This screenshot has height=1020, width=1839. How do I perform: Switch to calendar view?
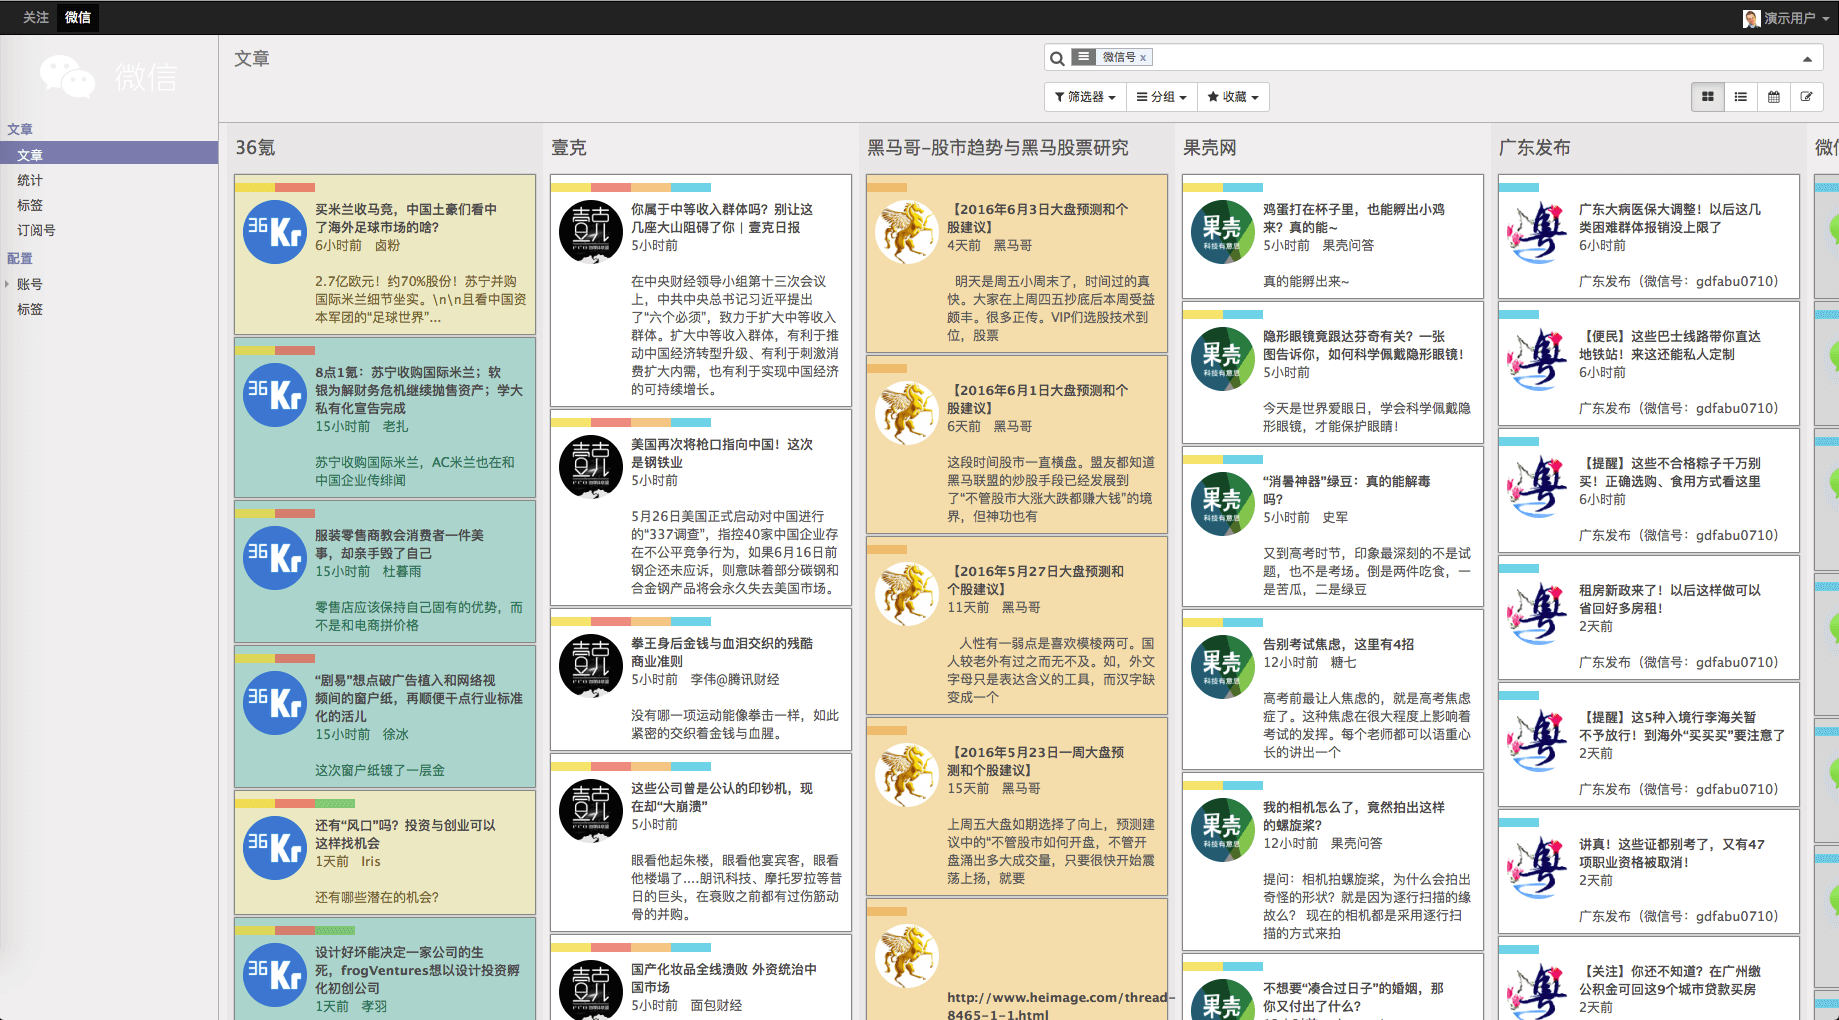(1774, 97)
